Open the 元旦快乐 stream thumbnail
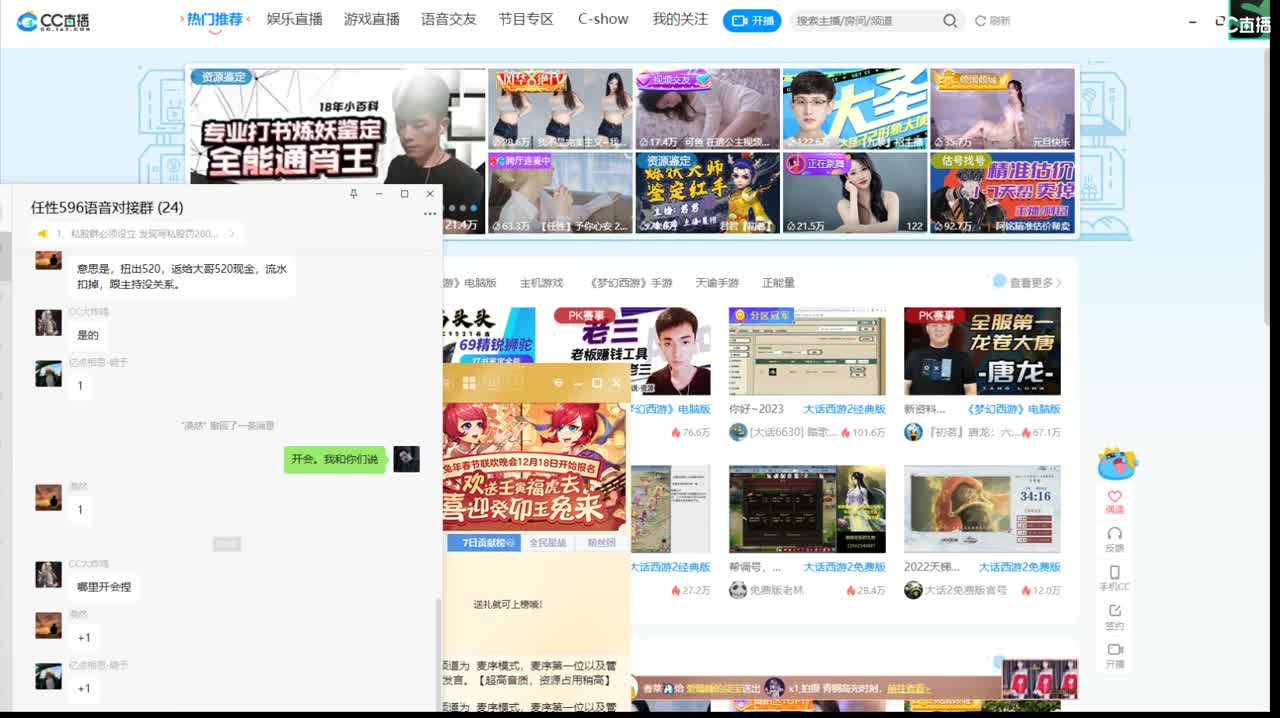The width and height of the screenshot is (1280, 718). click(1002, 108)
